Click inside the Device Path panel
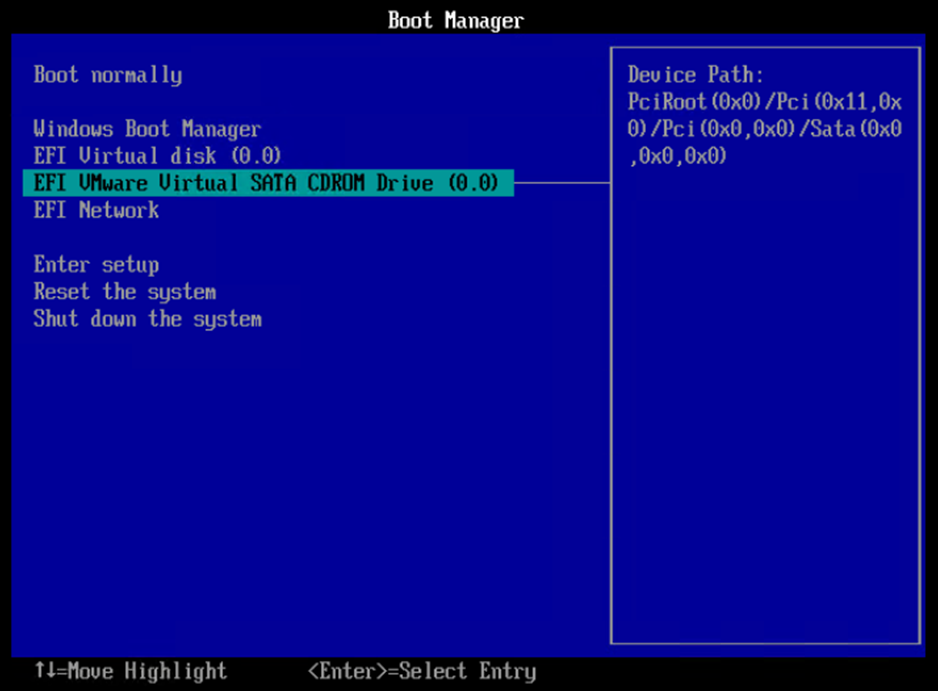 click(x=765, y=400)
